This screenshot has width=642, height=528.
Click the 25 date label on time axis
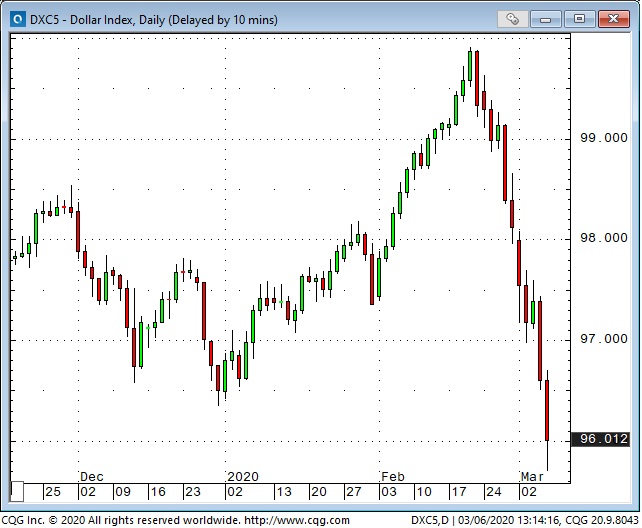[53, 492]
